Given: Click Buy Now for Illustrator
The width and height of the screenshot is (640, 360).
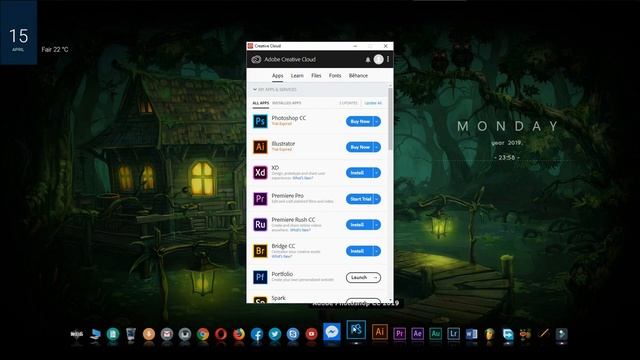Looking at the screenshot, I should pyautogui.click(x=360, y=147).
